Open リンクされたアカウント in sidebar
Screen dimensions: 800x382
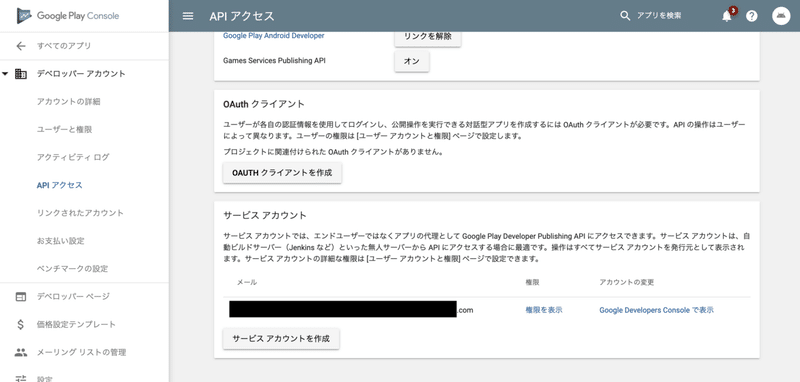point(80,213)
